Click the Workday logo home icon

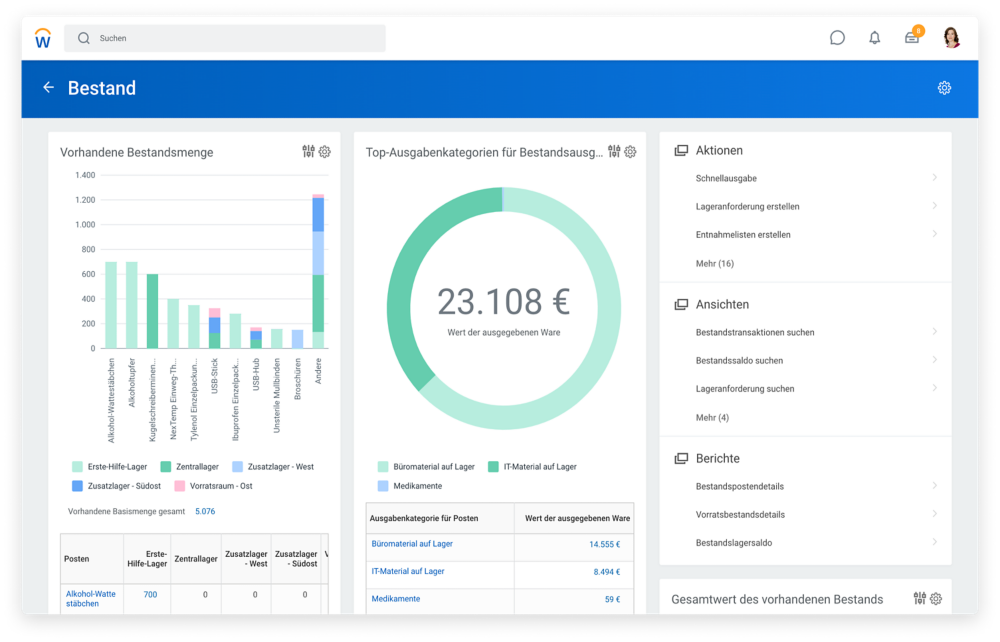pyautogui.click(x=43, y=38)
